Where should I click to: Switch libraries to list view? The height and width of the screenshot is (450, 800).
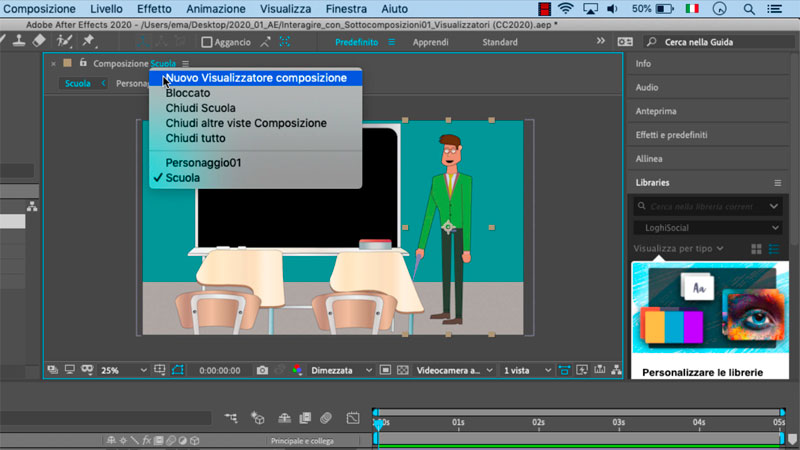[774, 249]
